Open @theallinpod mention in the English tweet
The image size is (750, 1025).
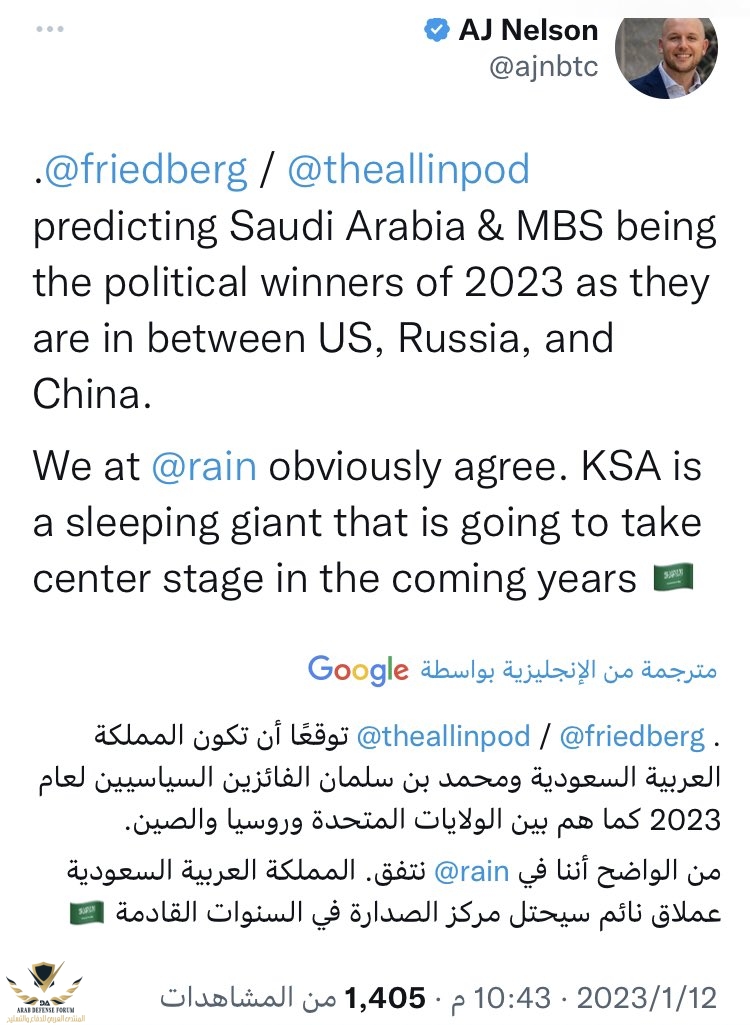[409, 170]
